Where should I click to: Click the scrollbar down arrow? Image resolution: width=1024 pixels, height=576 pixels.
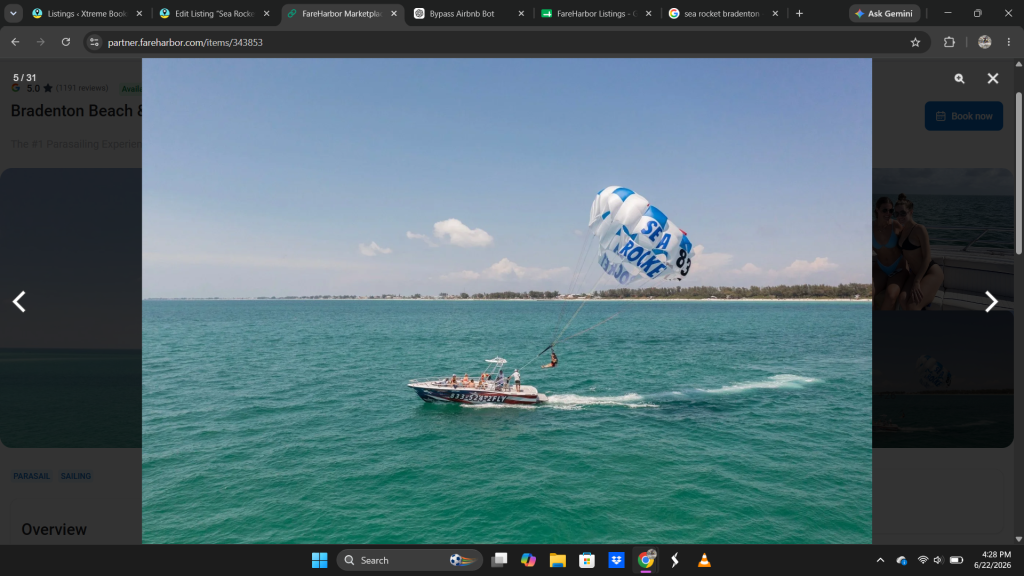pos(1018,539)
